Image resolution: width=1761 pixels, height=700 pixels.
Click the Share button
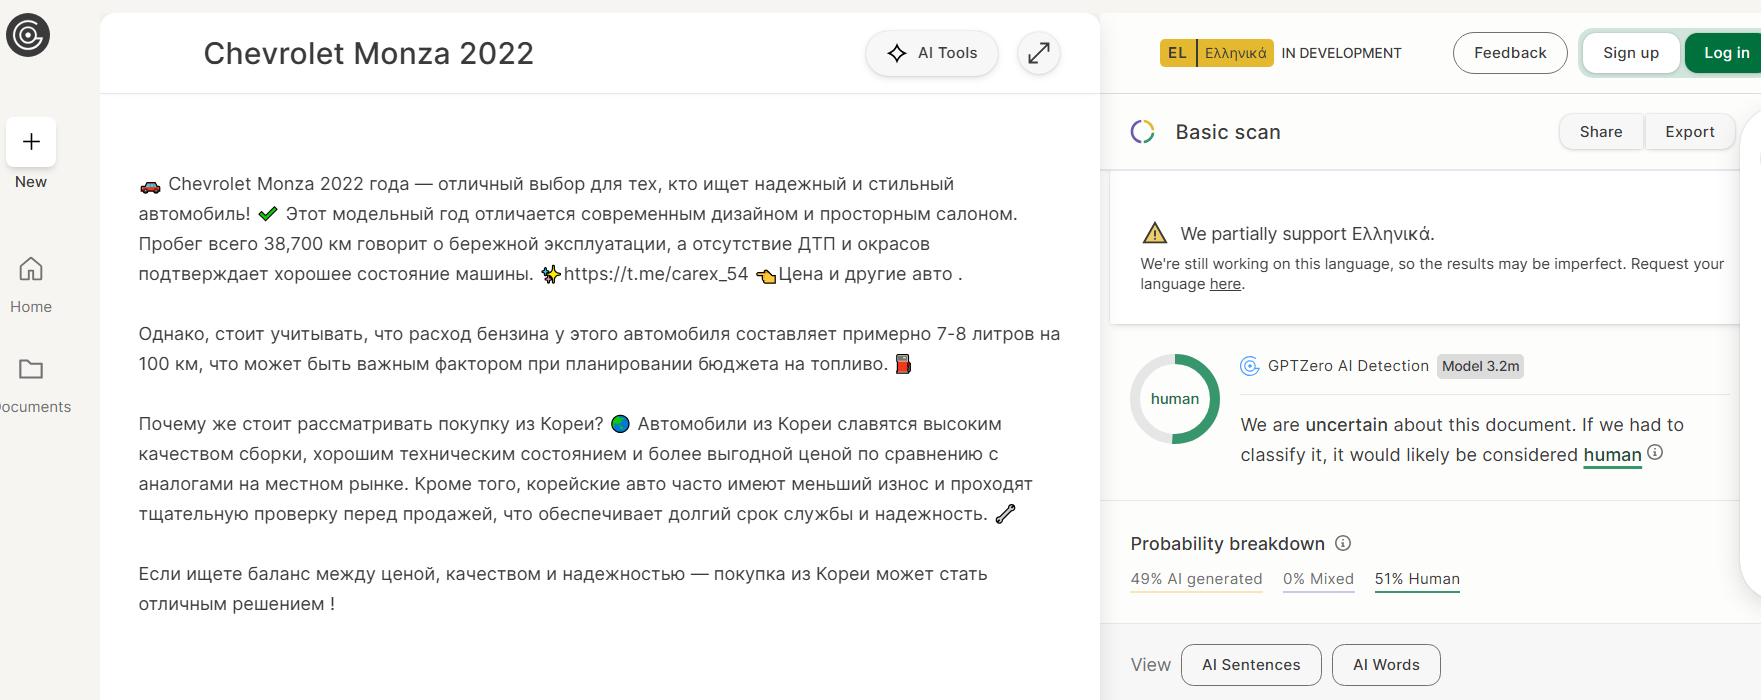click(x=1601, y=132)
